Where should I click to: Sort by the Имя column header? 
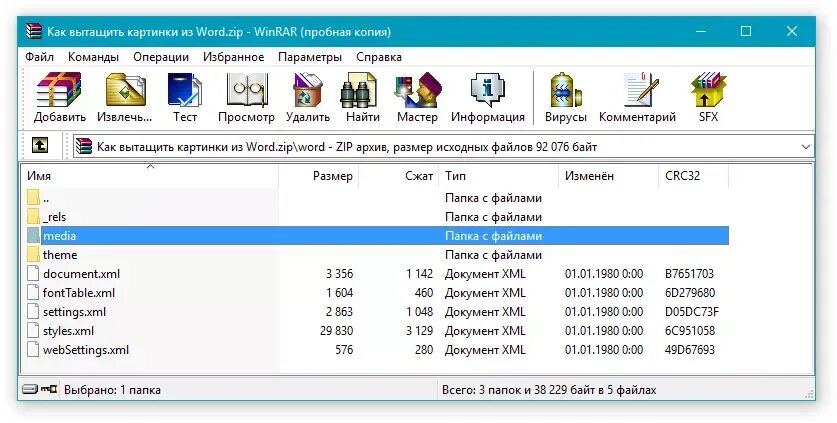(150, 176)
